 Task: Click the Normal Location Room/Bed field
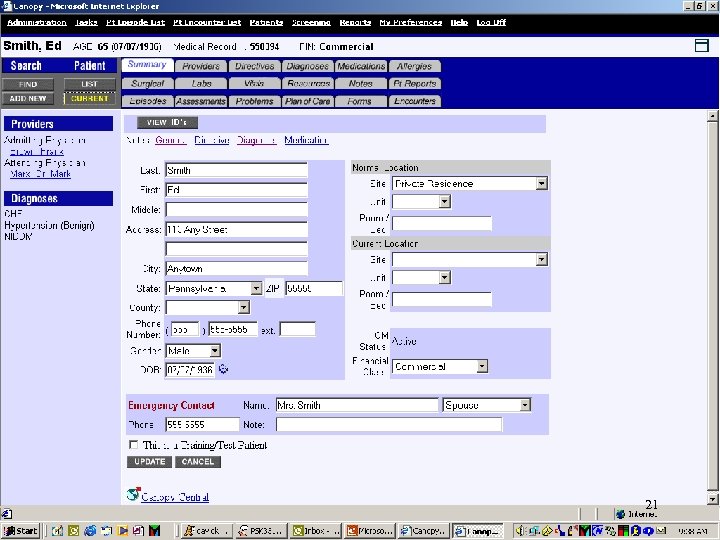coord(442,223)
